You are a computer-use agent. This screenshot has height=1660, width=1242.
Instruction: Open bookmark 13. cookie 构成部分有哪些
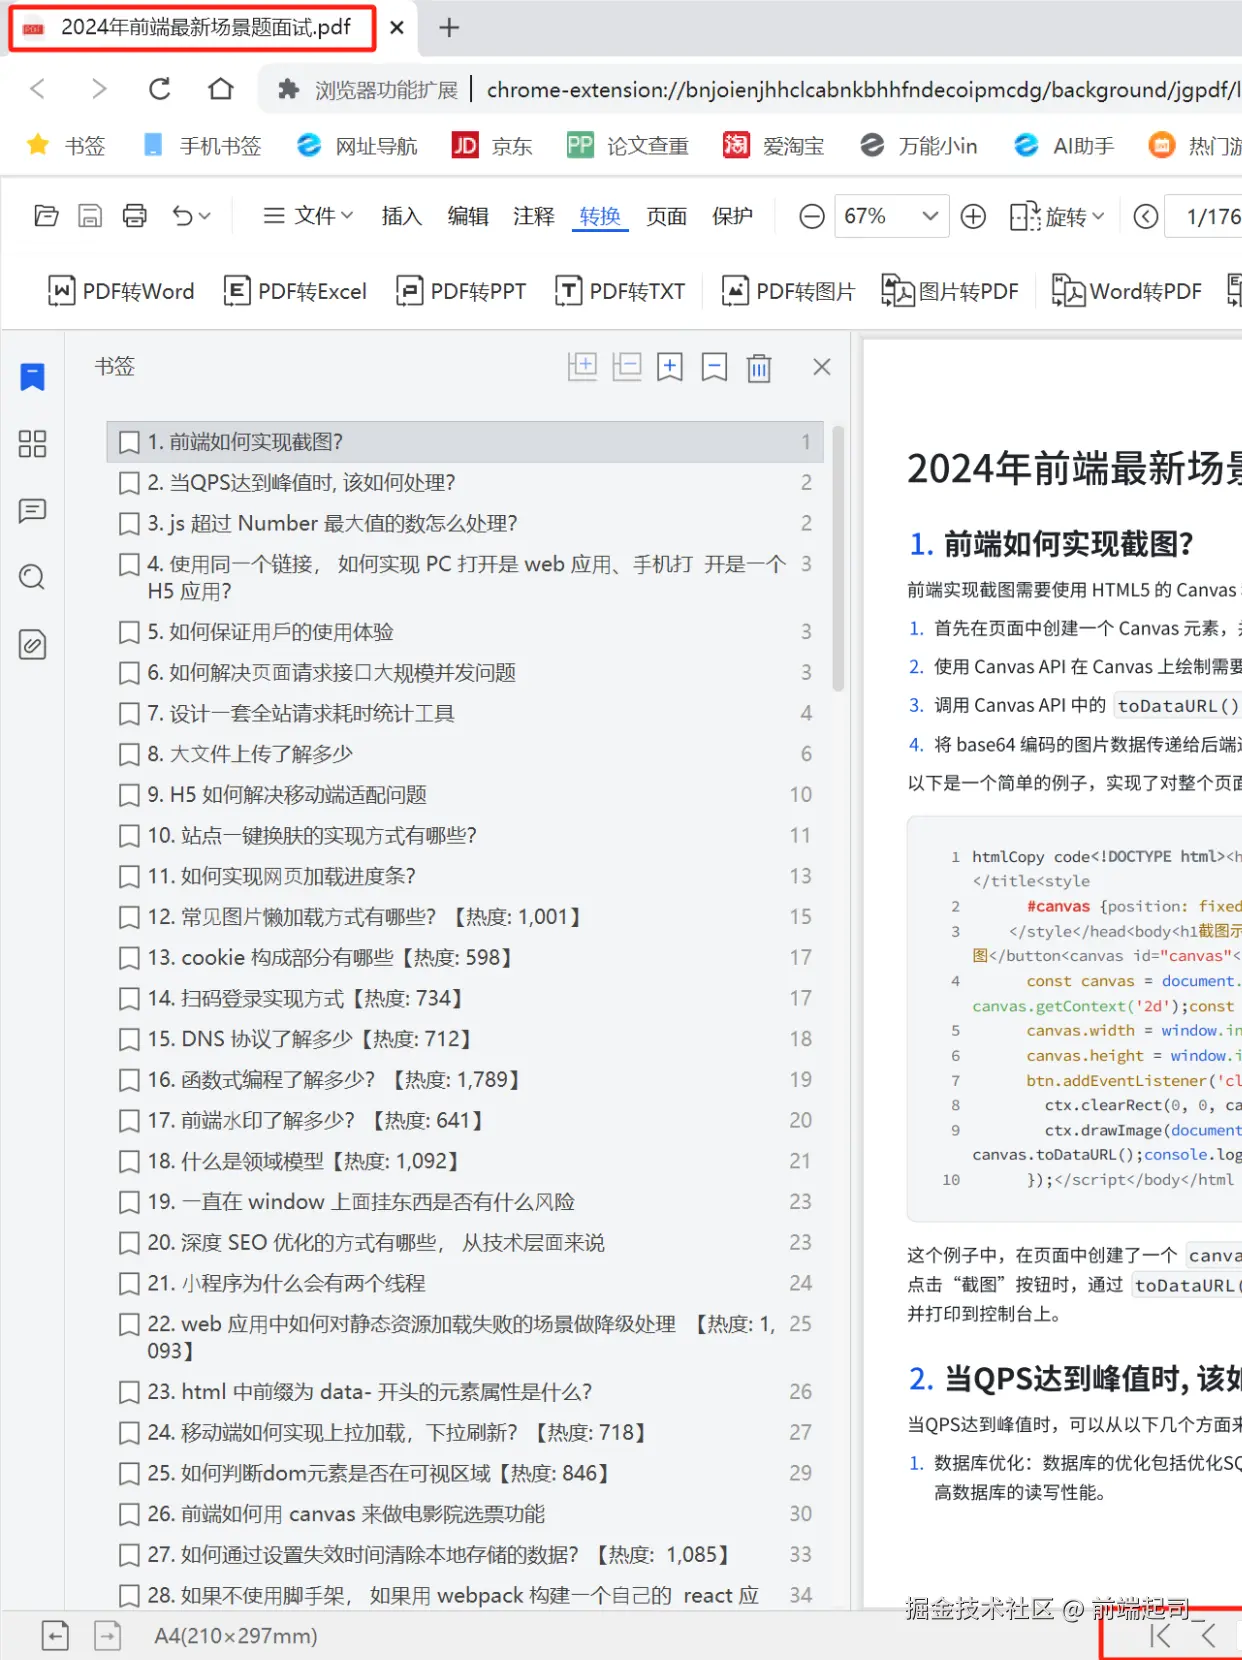click(464, 958)
